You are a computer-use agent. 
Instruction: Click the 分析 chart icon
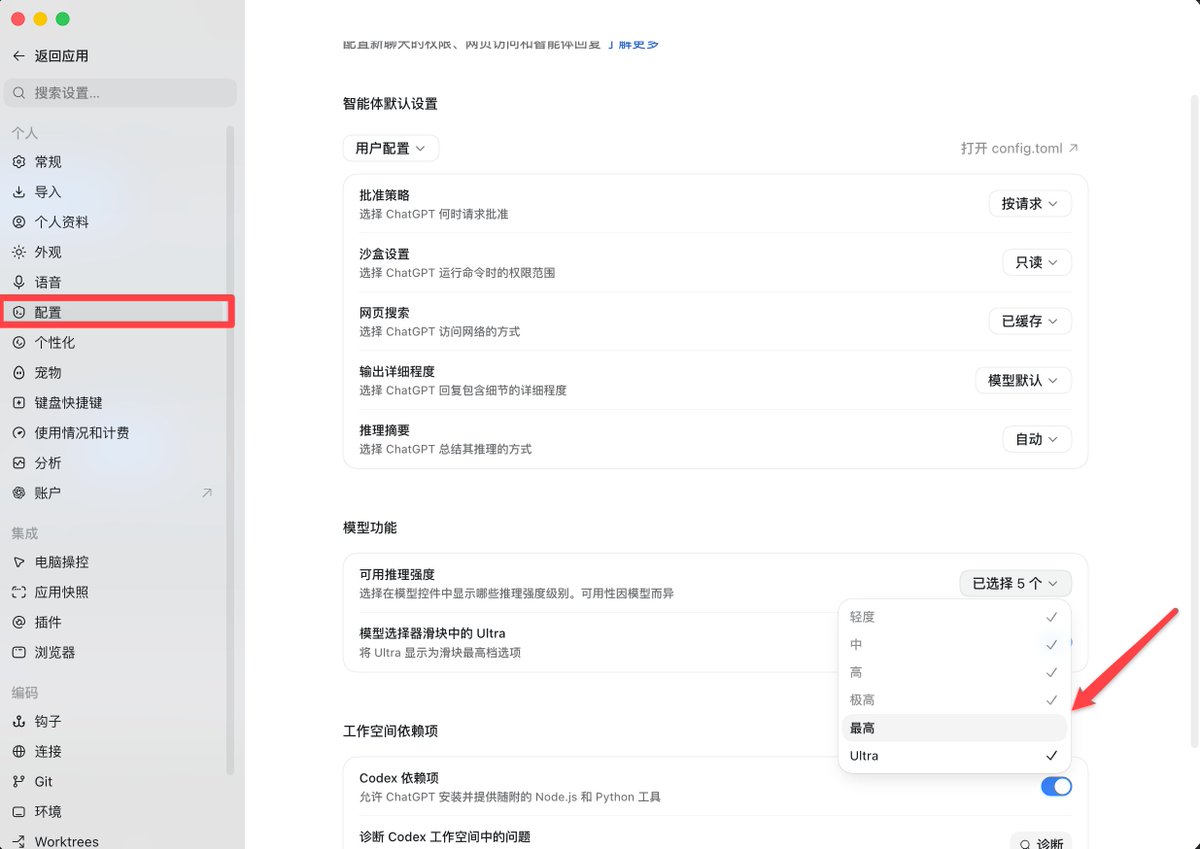[19, 462]
